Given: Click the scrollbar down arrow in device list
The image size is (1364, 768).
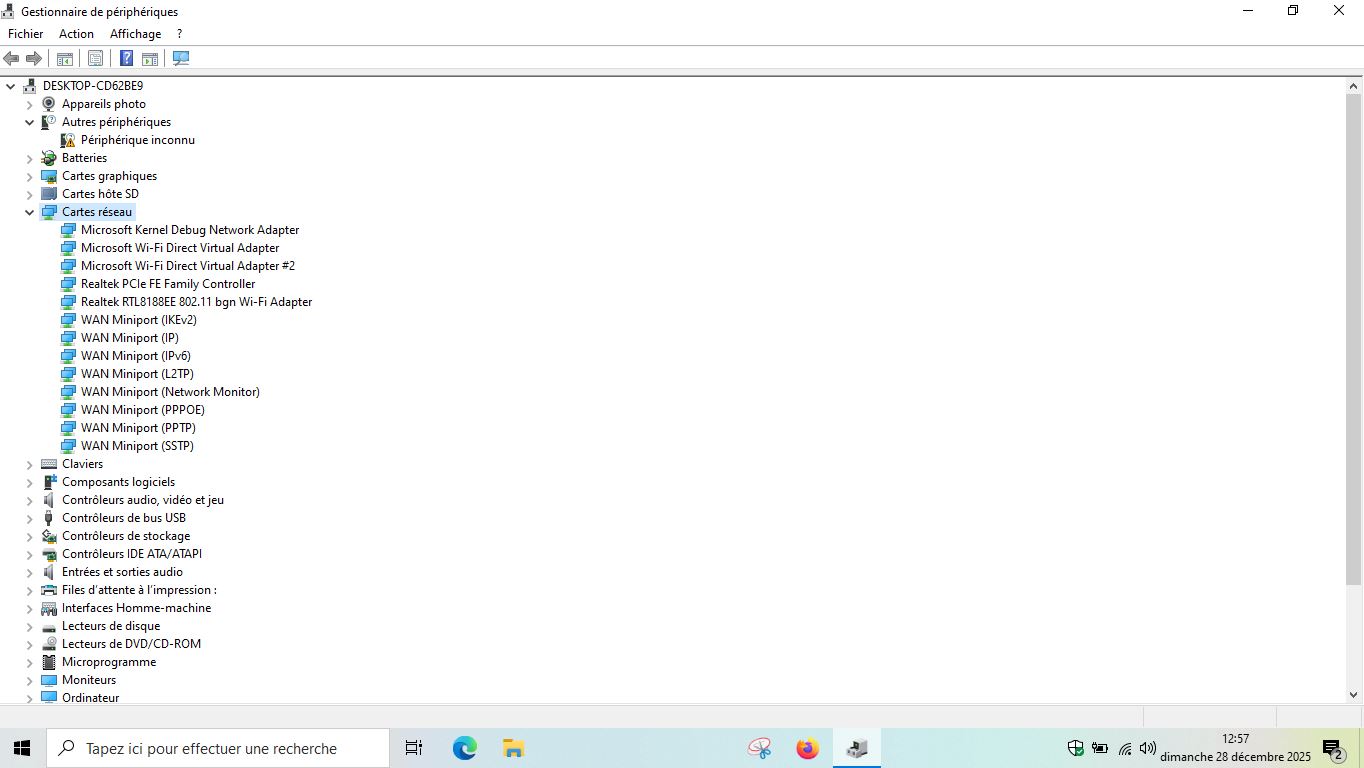Looking at the screenshot, I should [1353, 694].
